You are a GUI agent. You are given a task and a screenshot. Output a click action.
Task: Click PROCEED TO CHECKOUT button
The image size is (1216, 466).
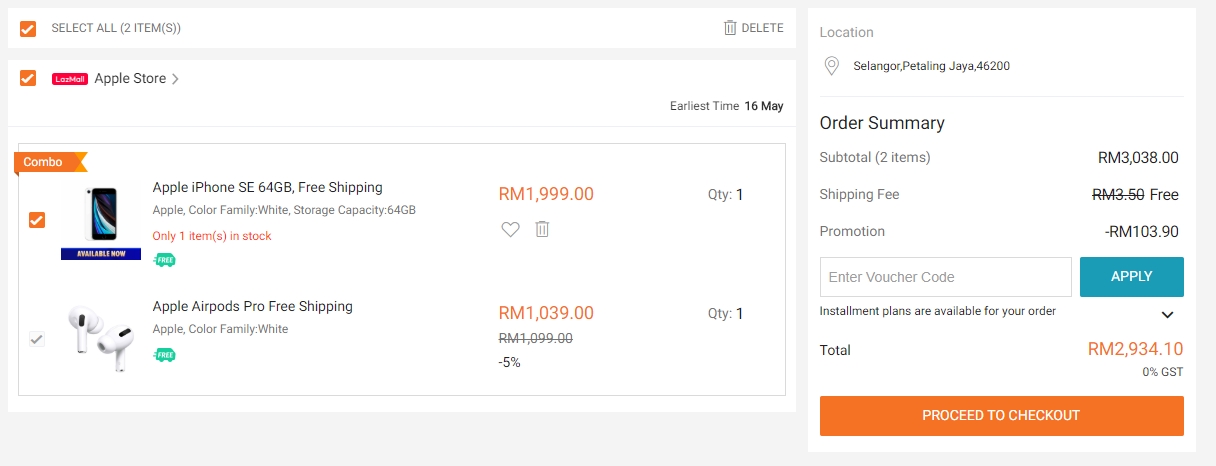[1001, 416]
